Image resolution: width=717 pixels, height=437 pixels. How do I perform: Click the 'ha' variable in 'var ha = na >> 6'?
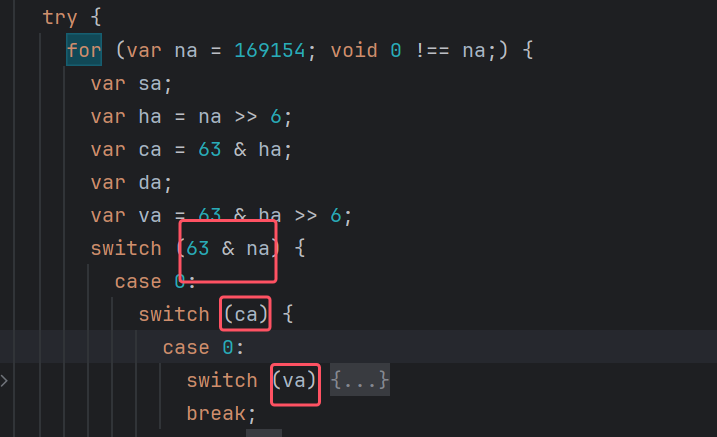(x=150, y=116)
